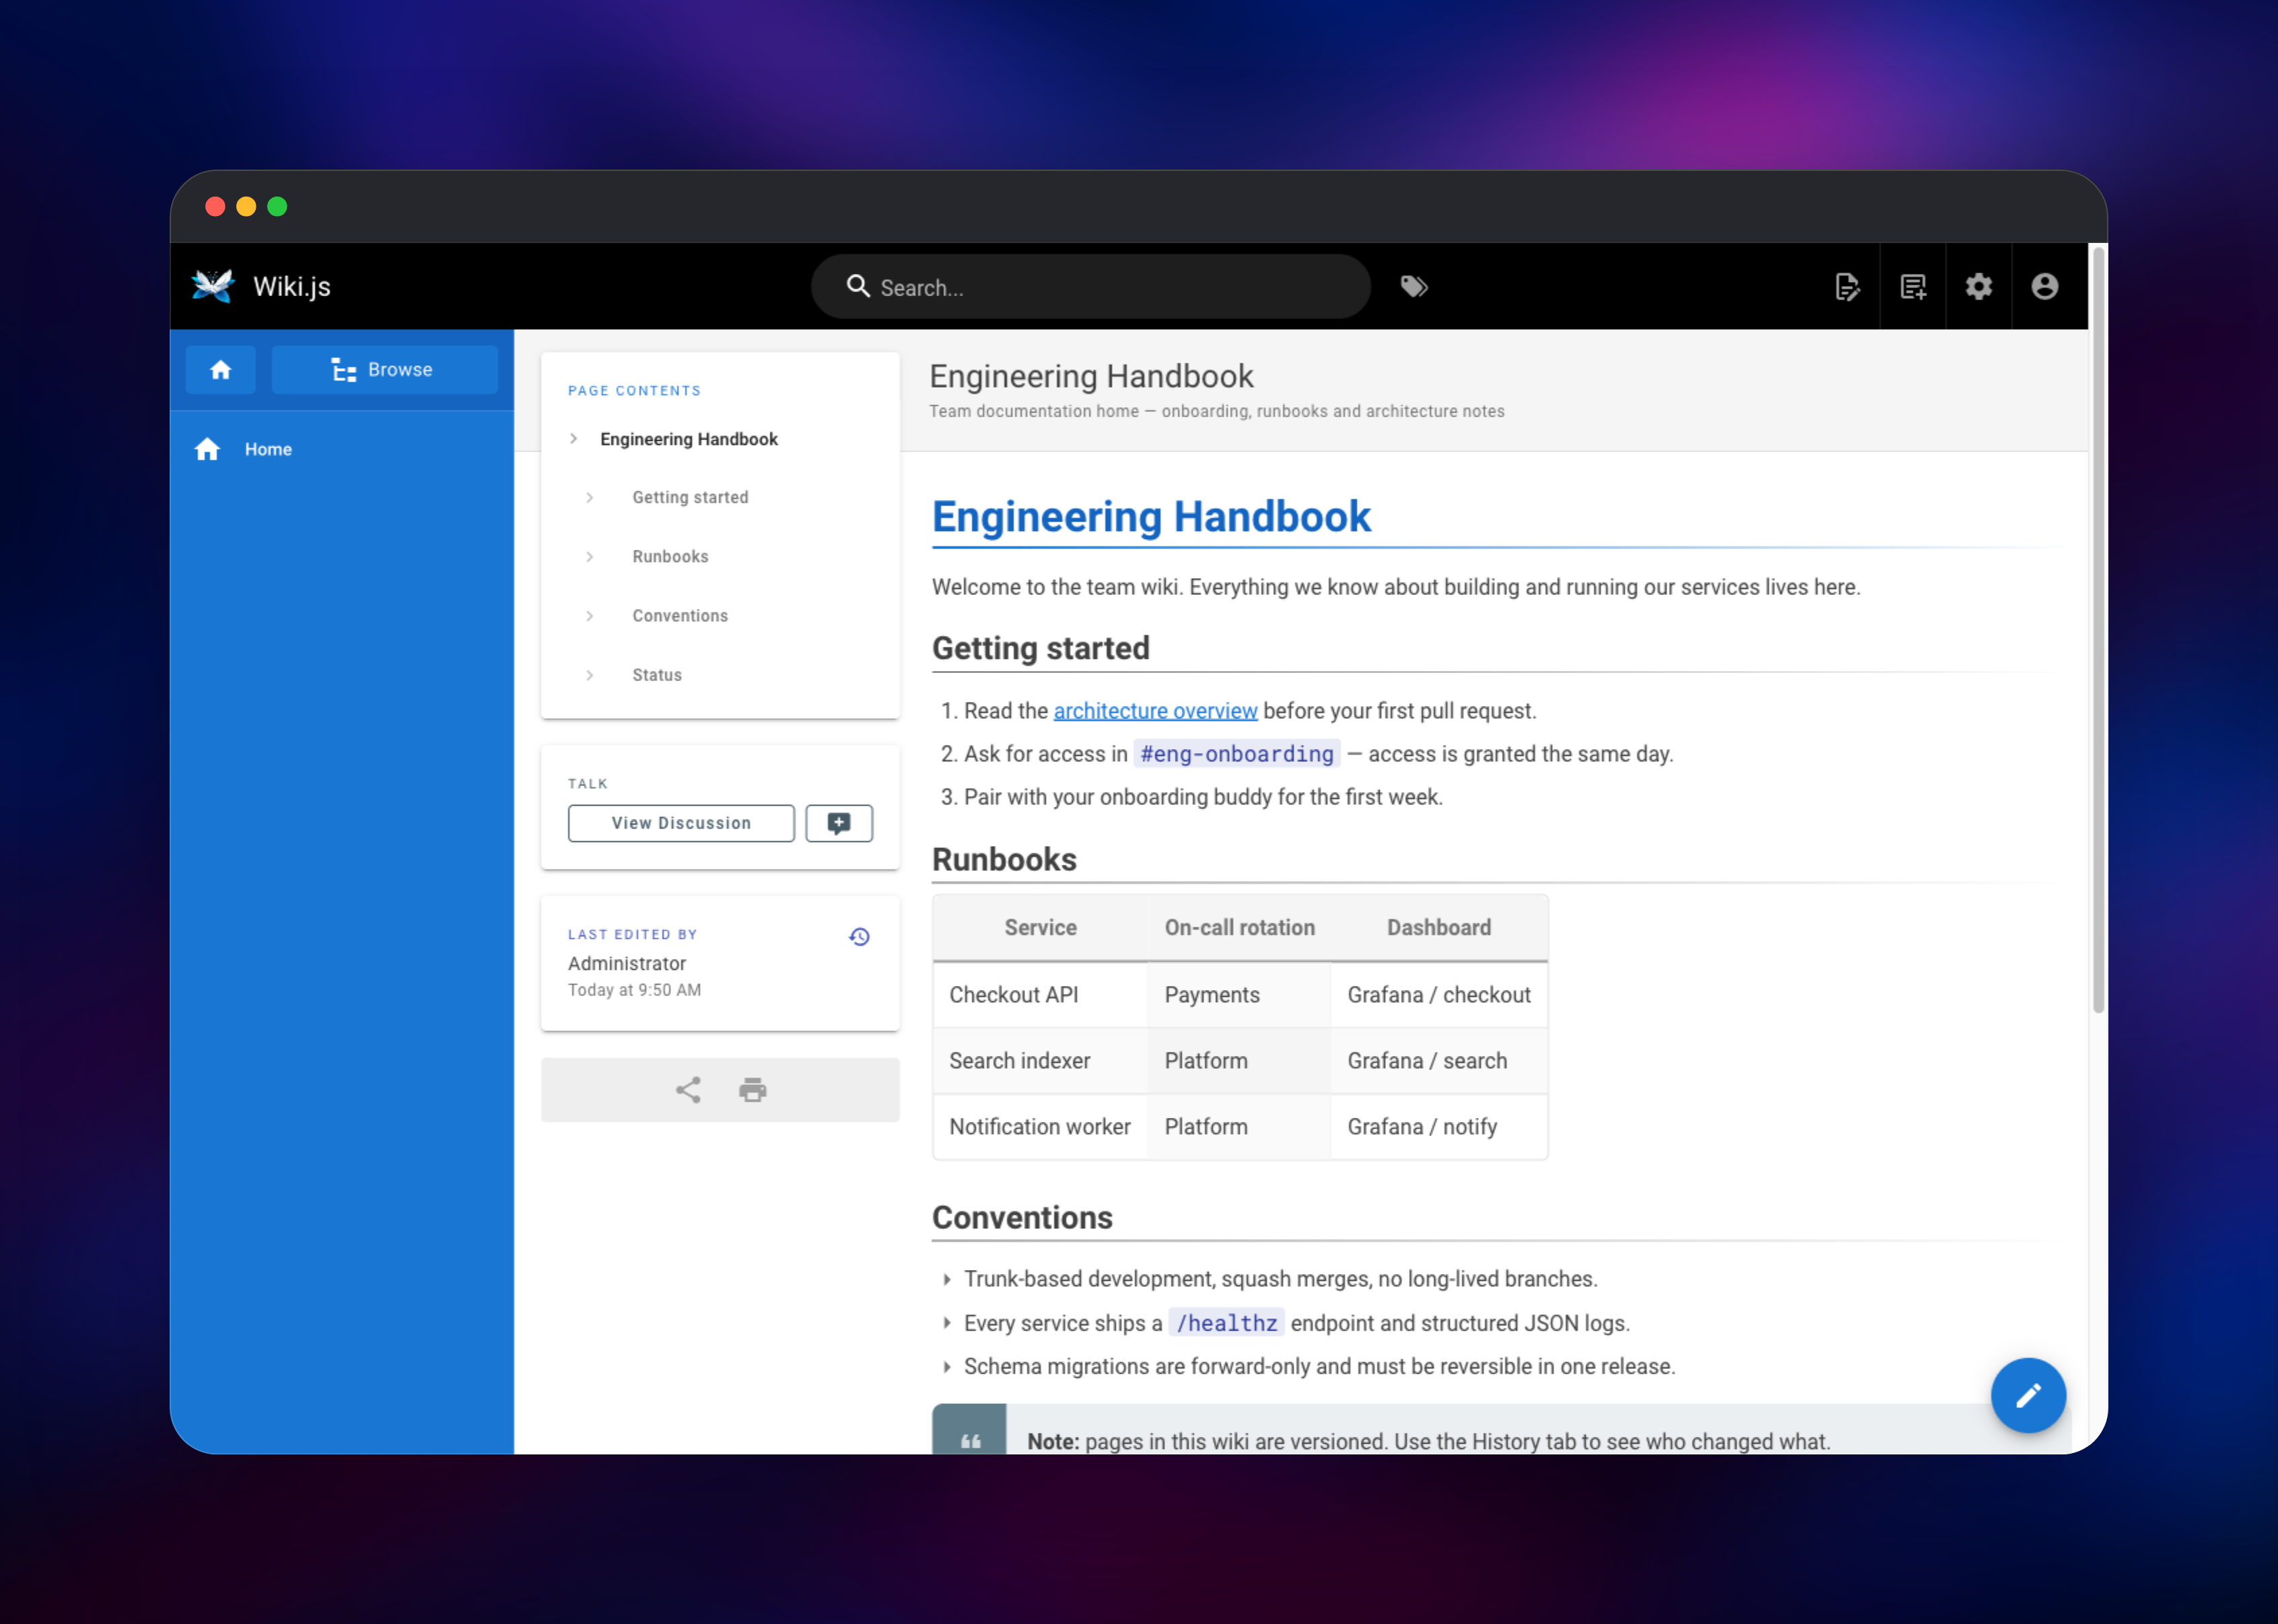Click the Browse button label
2278x1624 pixels.
pos(400,370)
